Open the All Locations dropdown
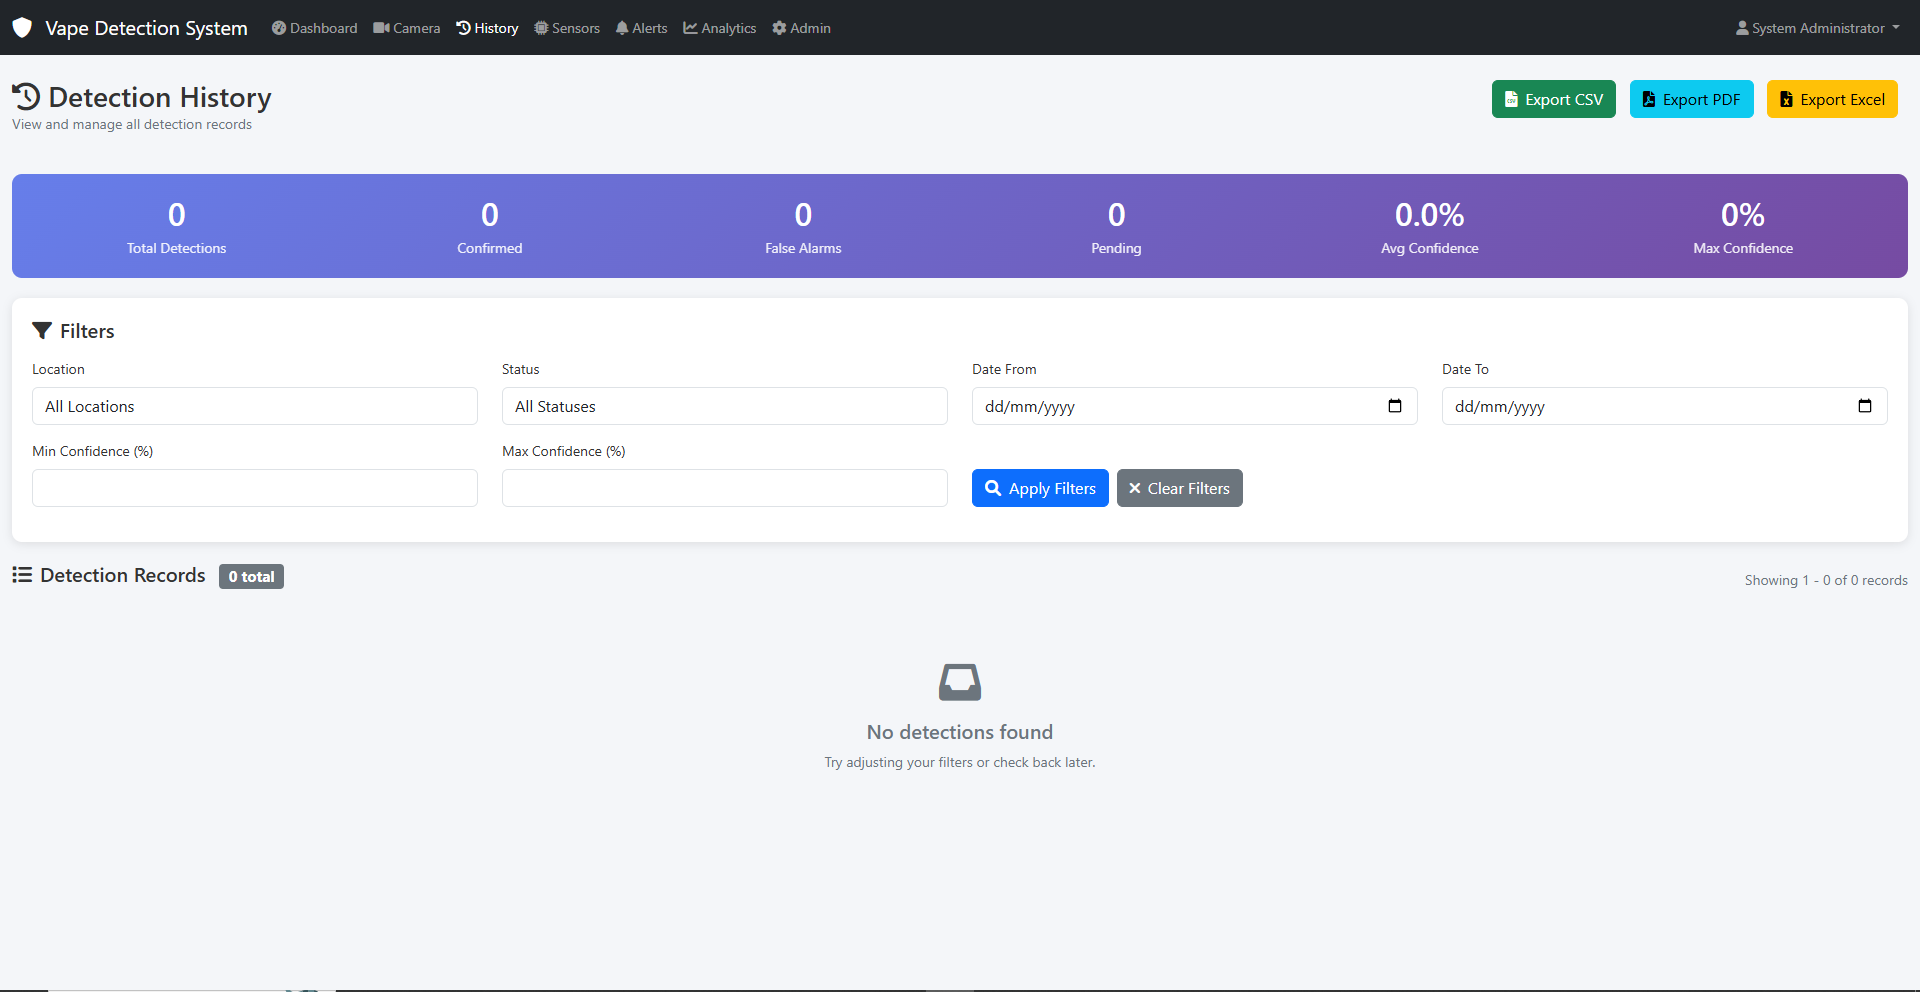1920x992 pixels. point(254,406)
